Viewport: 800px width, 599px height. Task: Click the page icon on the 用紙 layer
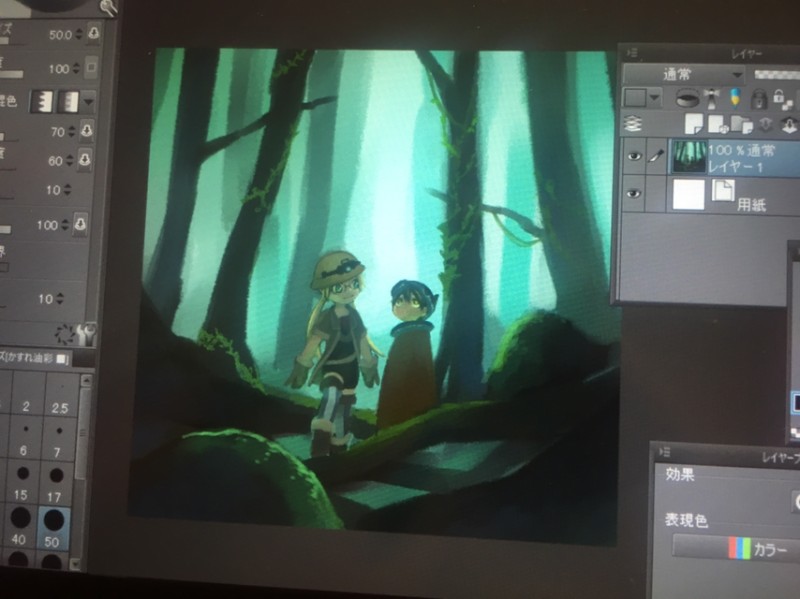pyautogui.click(x=723, y=191)
